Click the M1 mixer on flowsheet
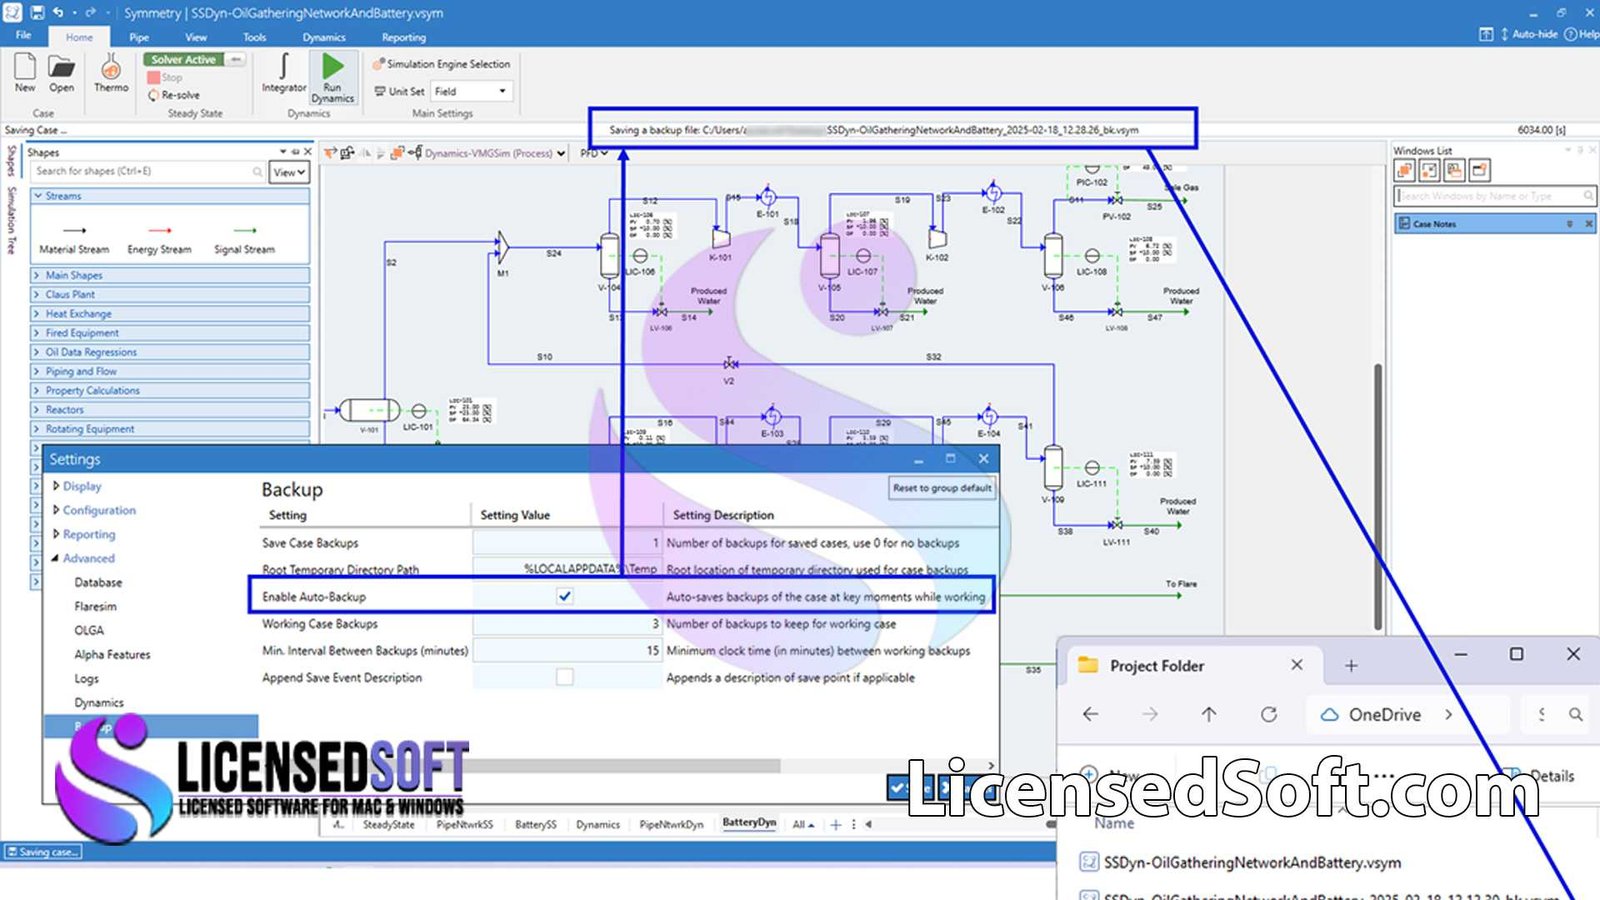This screenshot has width=1600, height=900. tap(503, 246)
